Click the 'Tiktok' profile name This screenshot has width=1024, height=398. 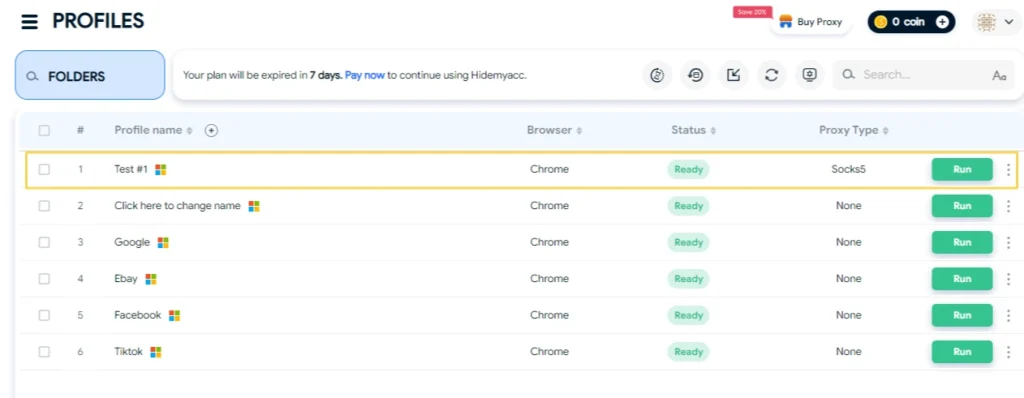tap(129, 352)
